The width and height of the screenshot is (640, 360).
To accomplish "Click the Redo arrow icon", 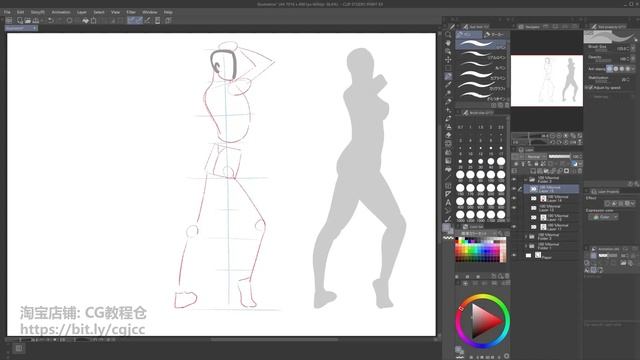I will point(59,20).
